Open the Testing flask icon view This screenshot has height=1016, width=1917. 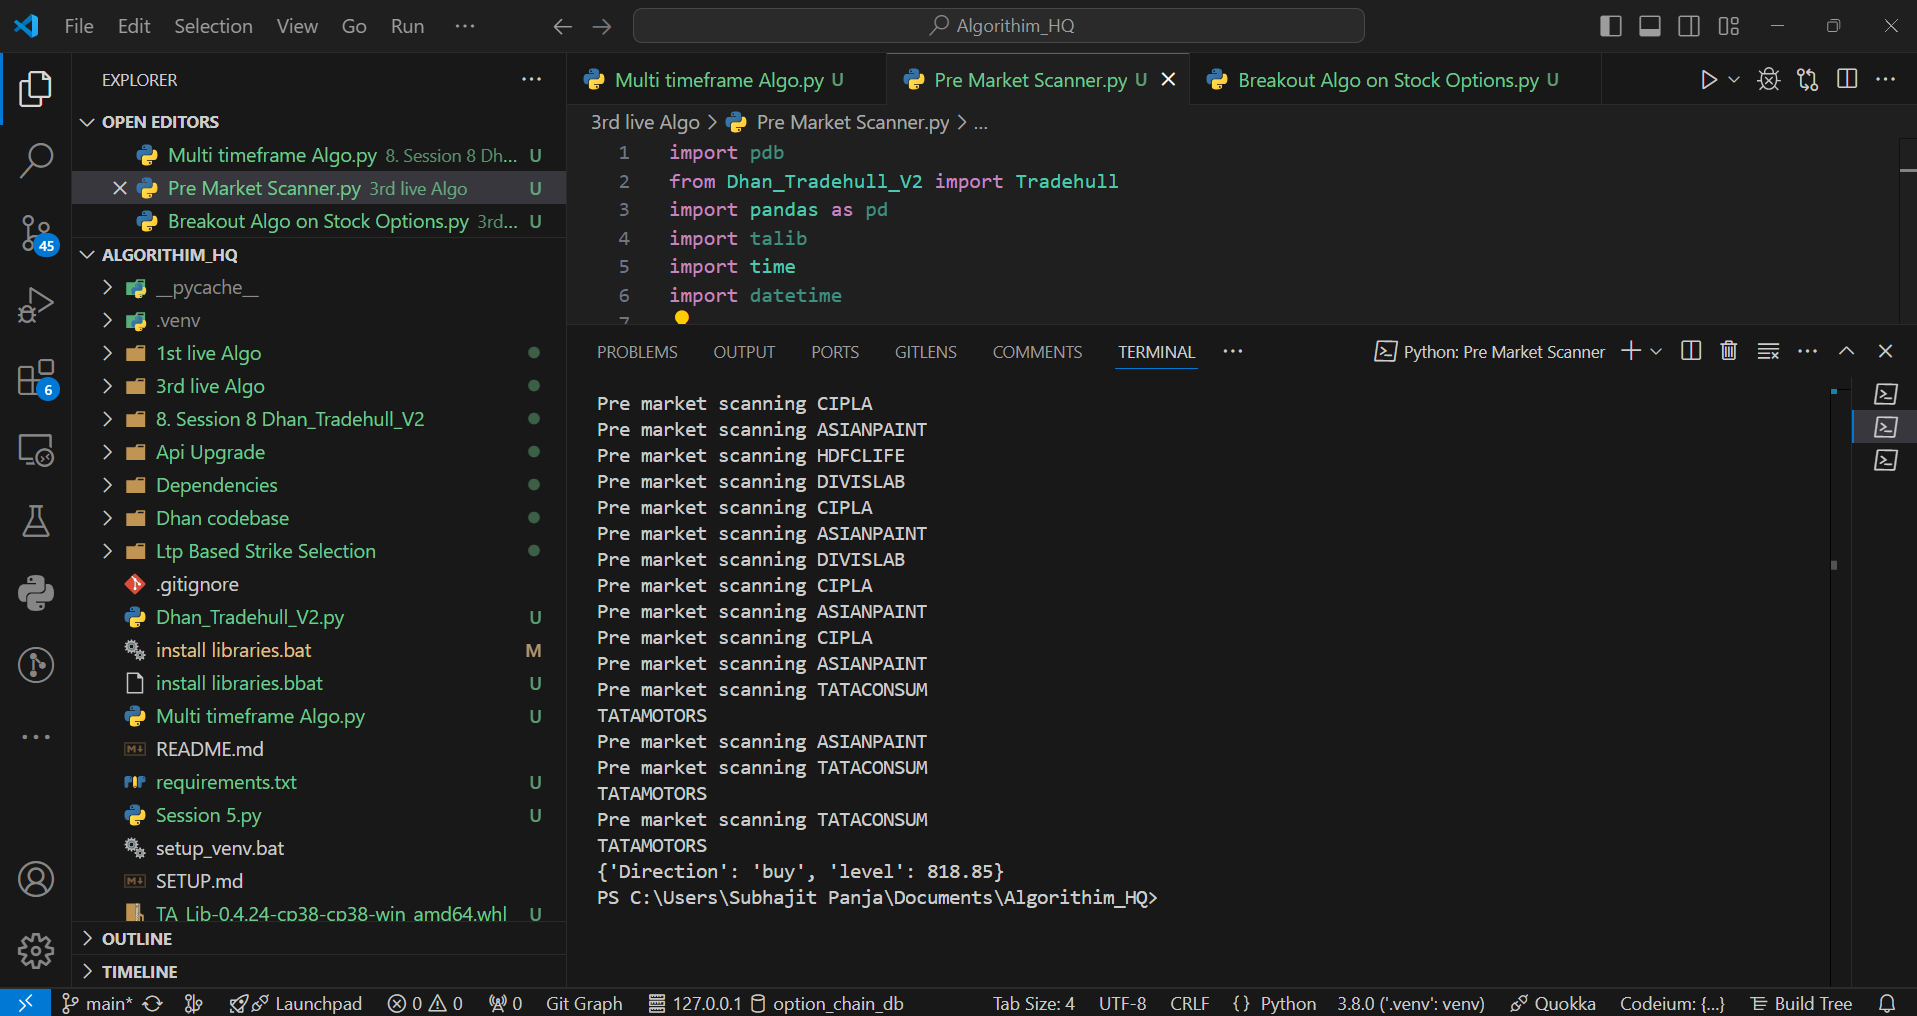point(36,521)
